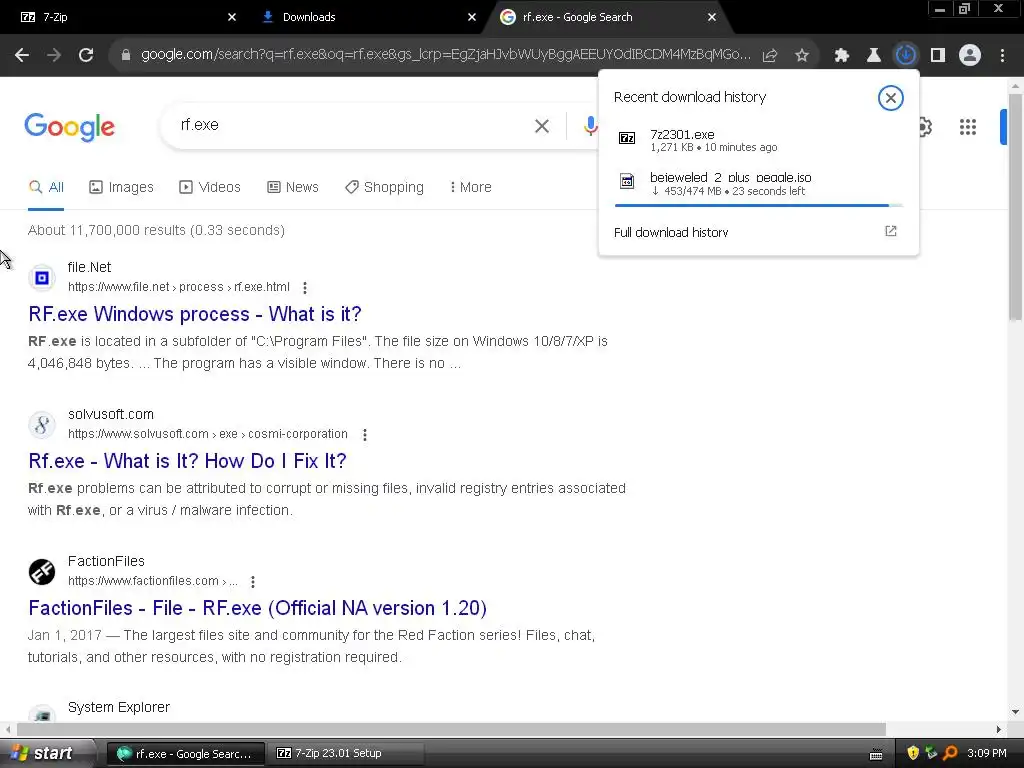Open the side panel icon

[938, 56]
